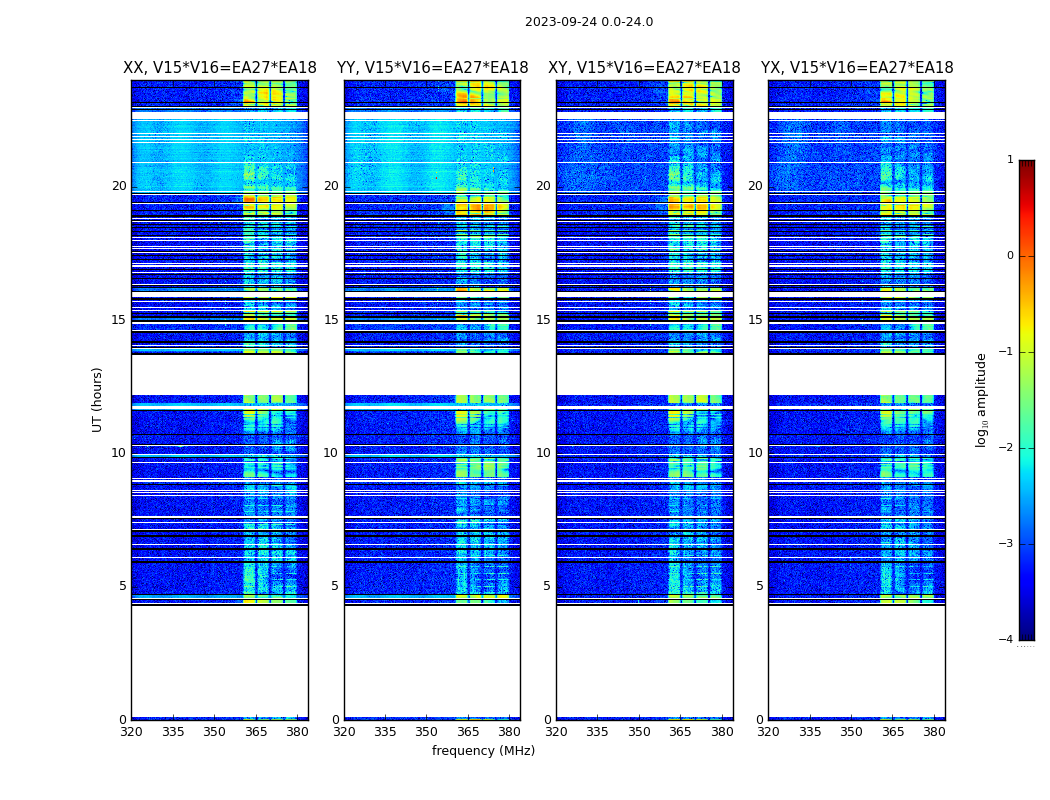Click the log10 amplitude colorbar label
Viewport: 1050px width, 800px height.
(x=982, y=399)
